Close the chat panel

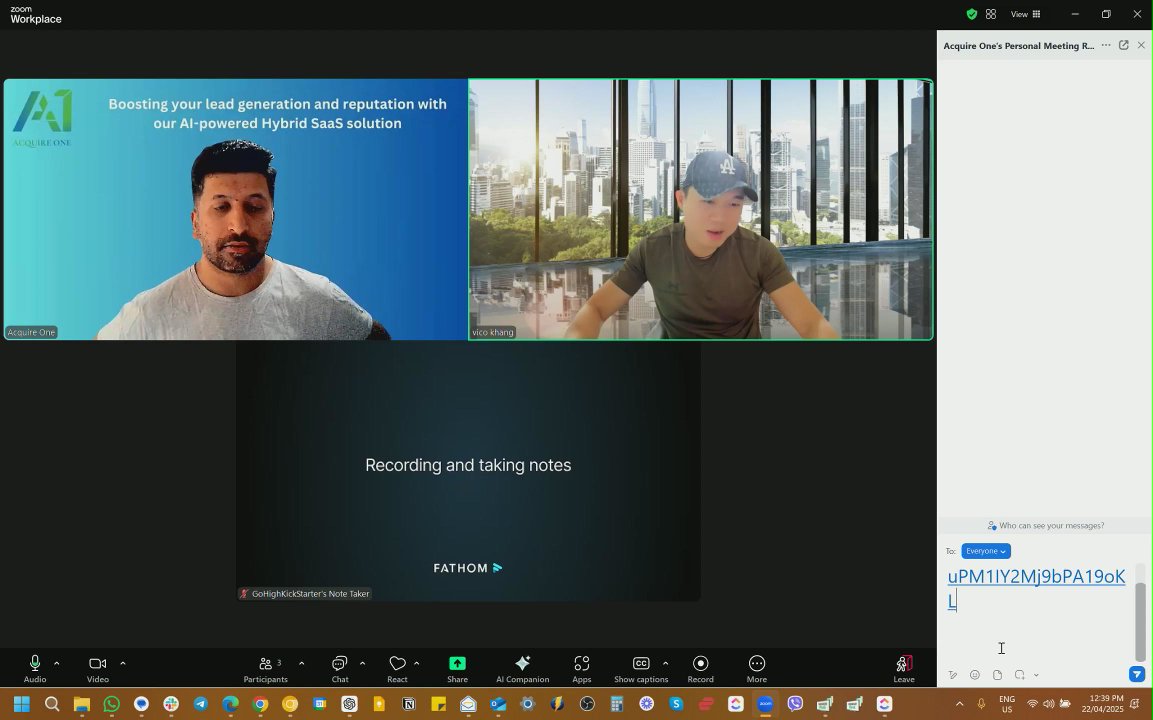(1141, 45)
